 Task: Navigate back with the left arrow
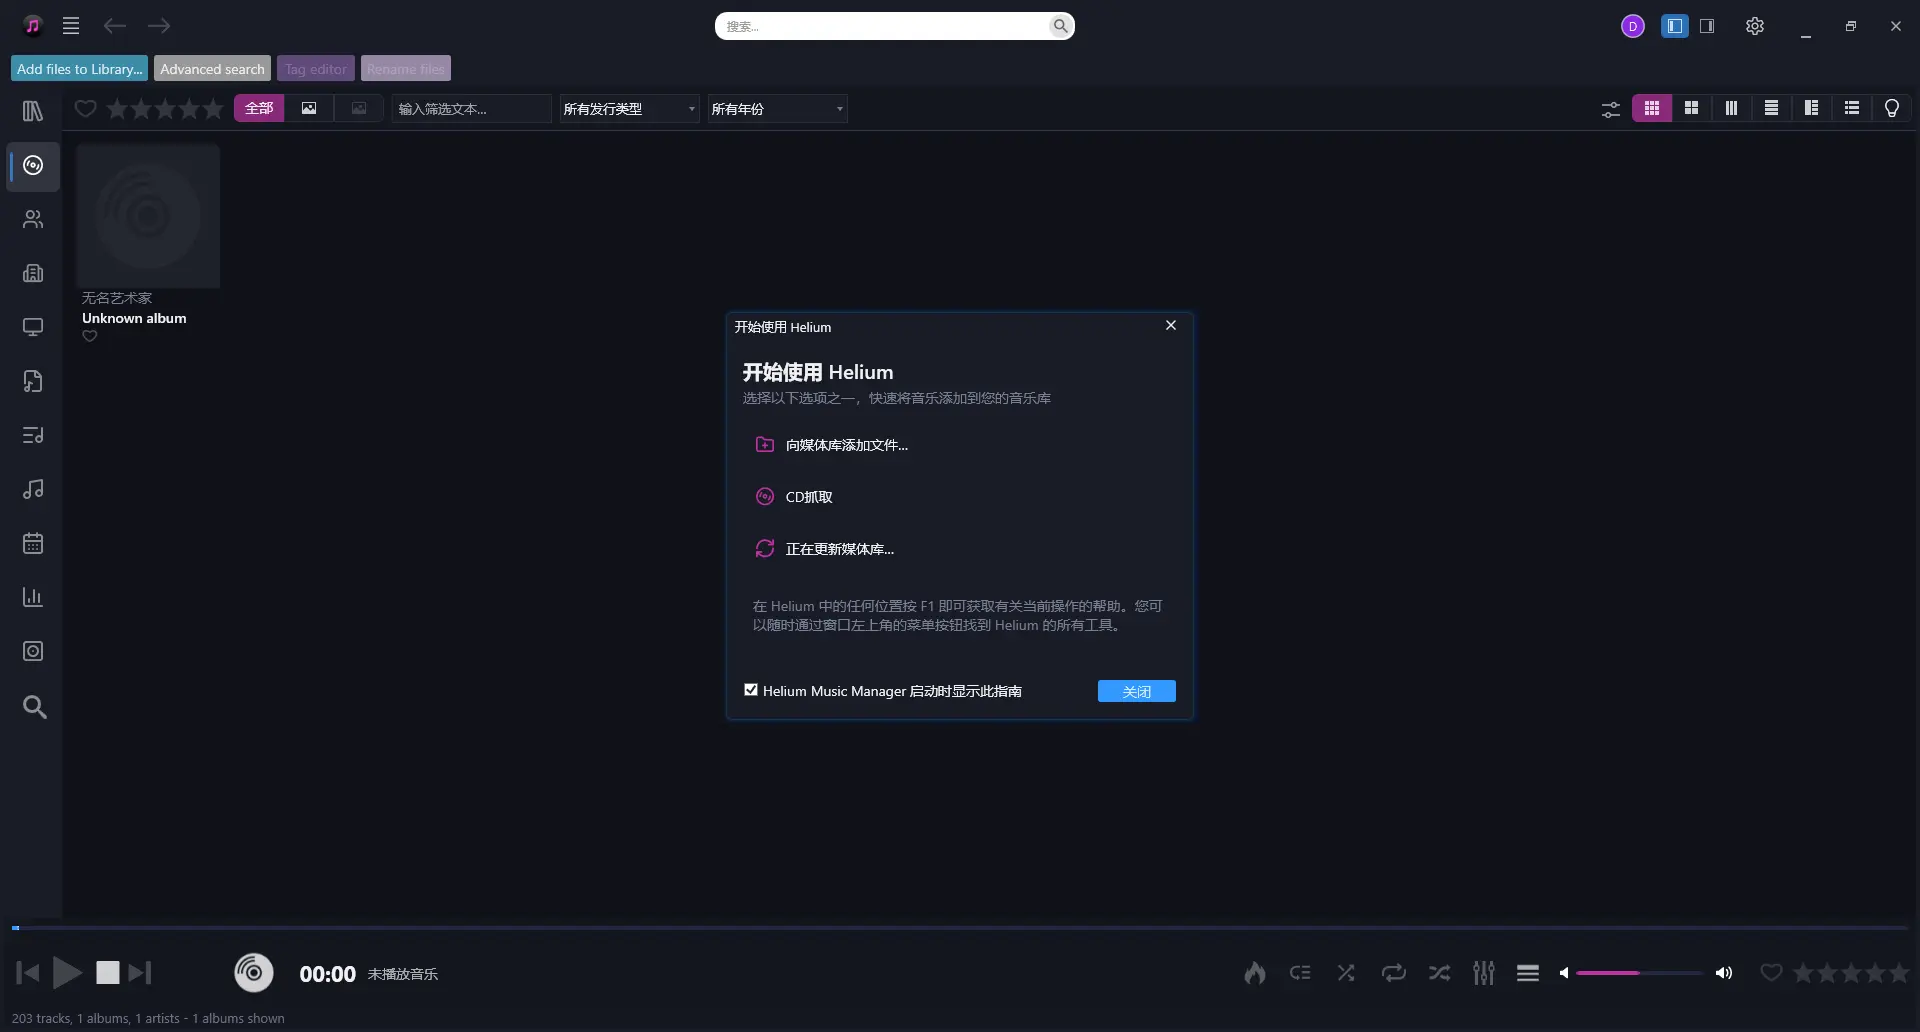point(115,26)
